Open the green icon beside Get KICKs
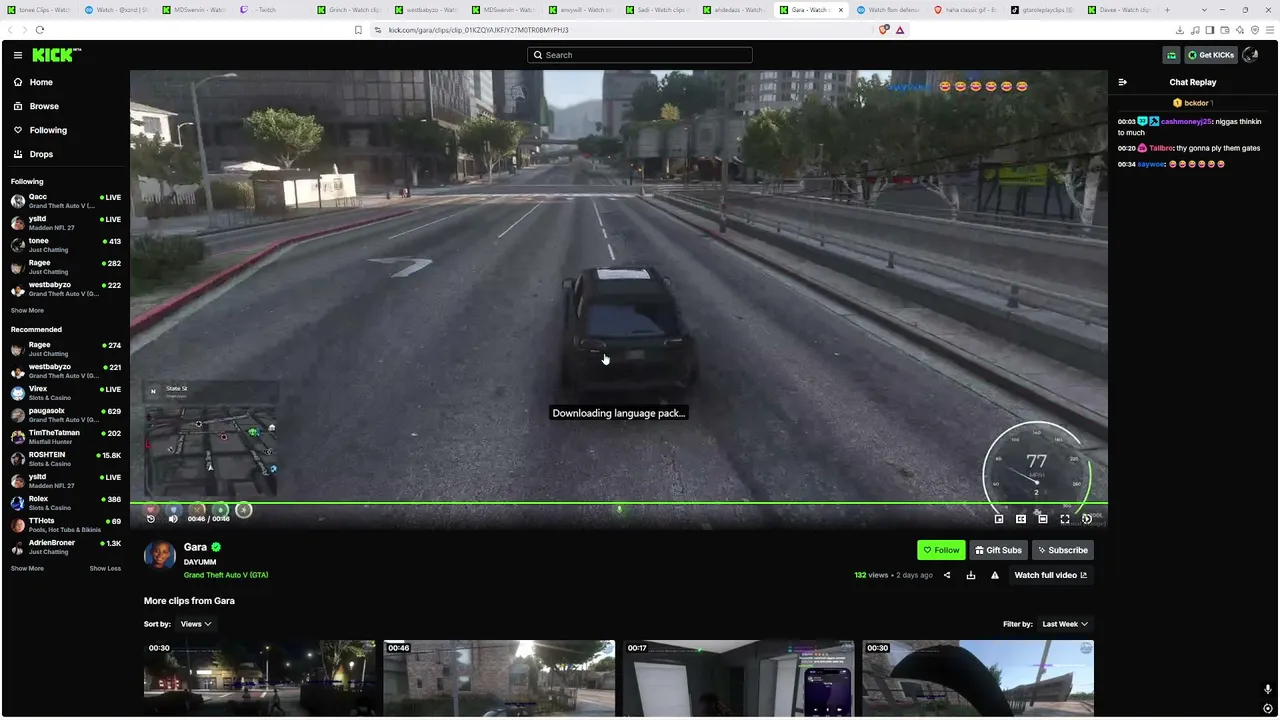The height and width of the screenshot is (720, 1280). click(x=1171, y=55)
